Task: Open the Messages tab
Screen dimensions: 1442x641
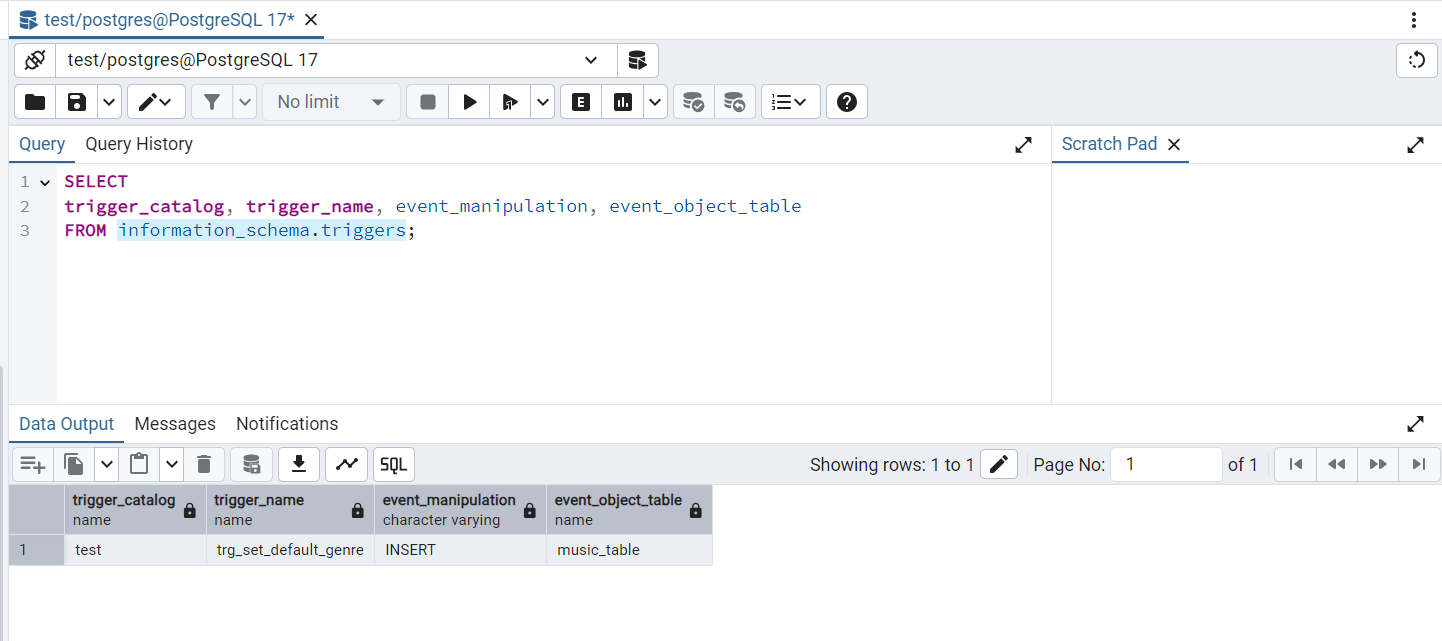Action: [x=175, y=424]
